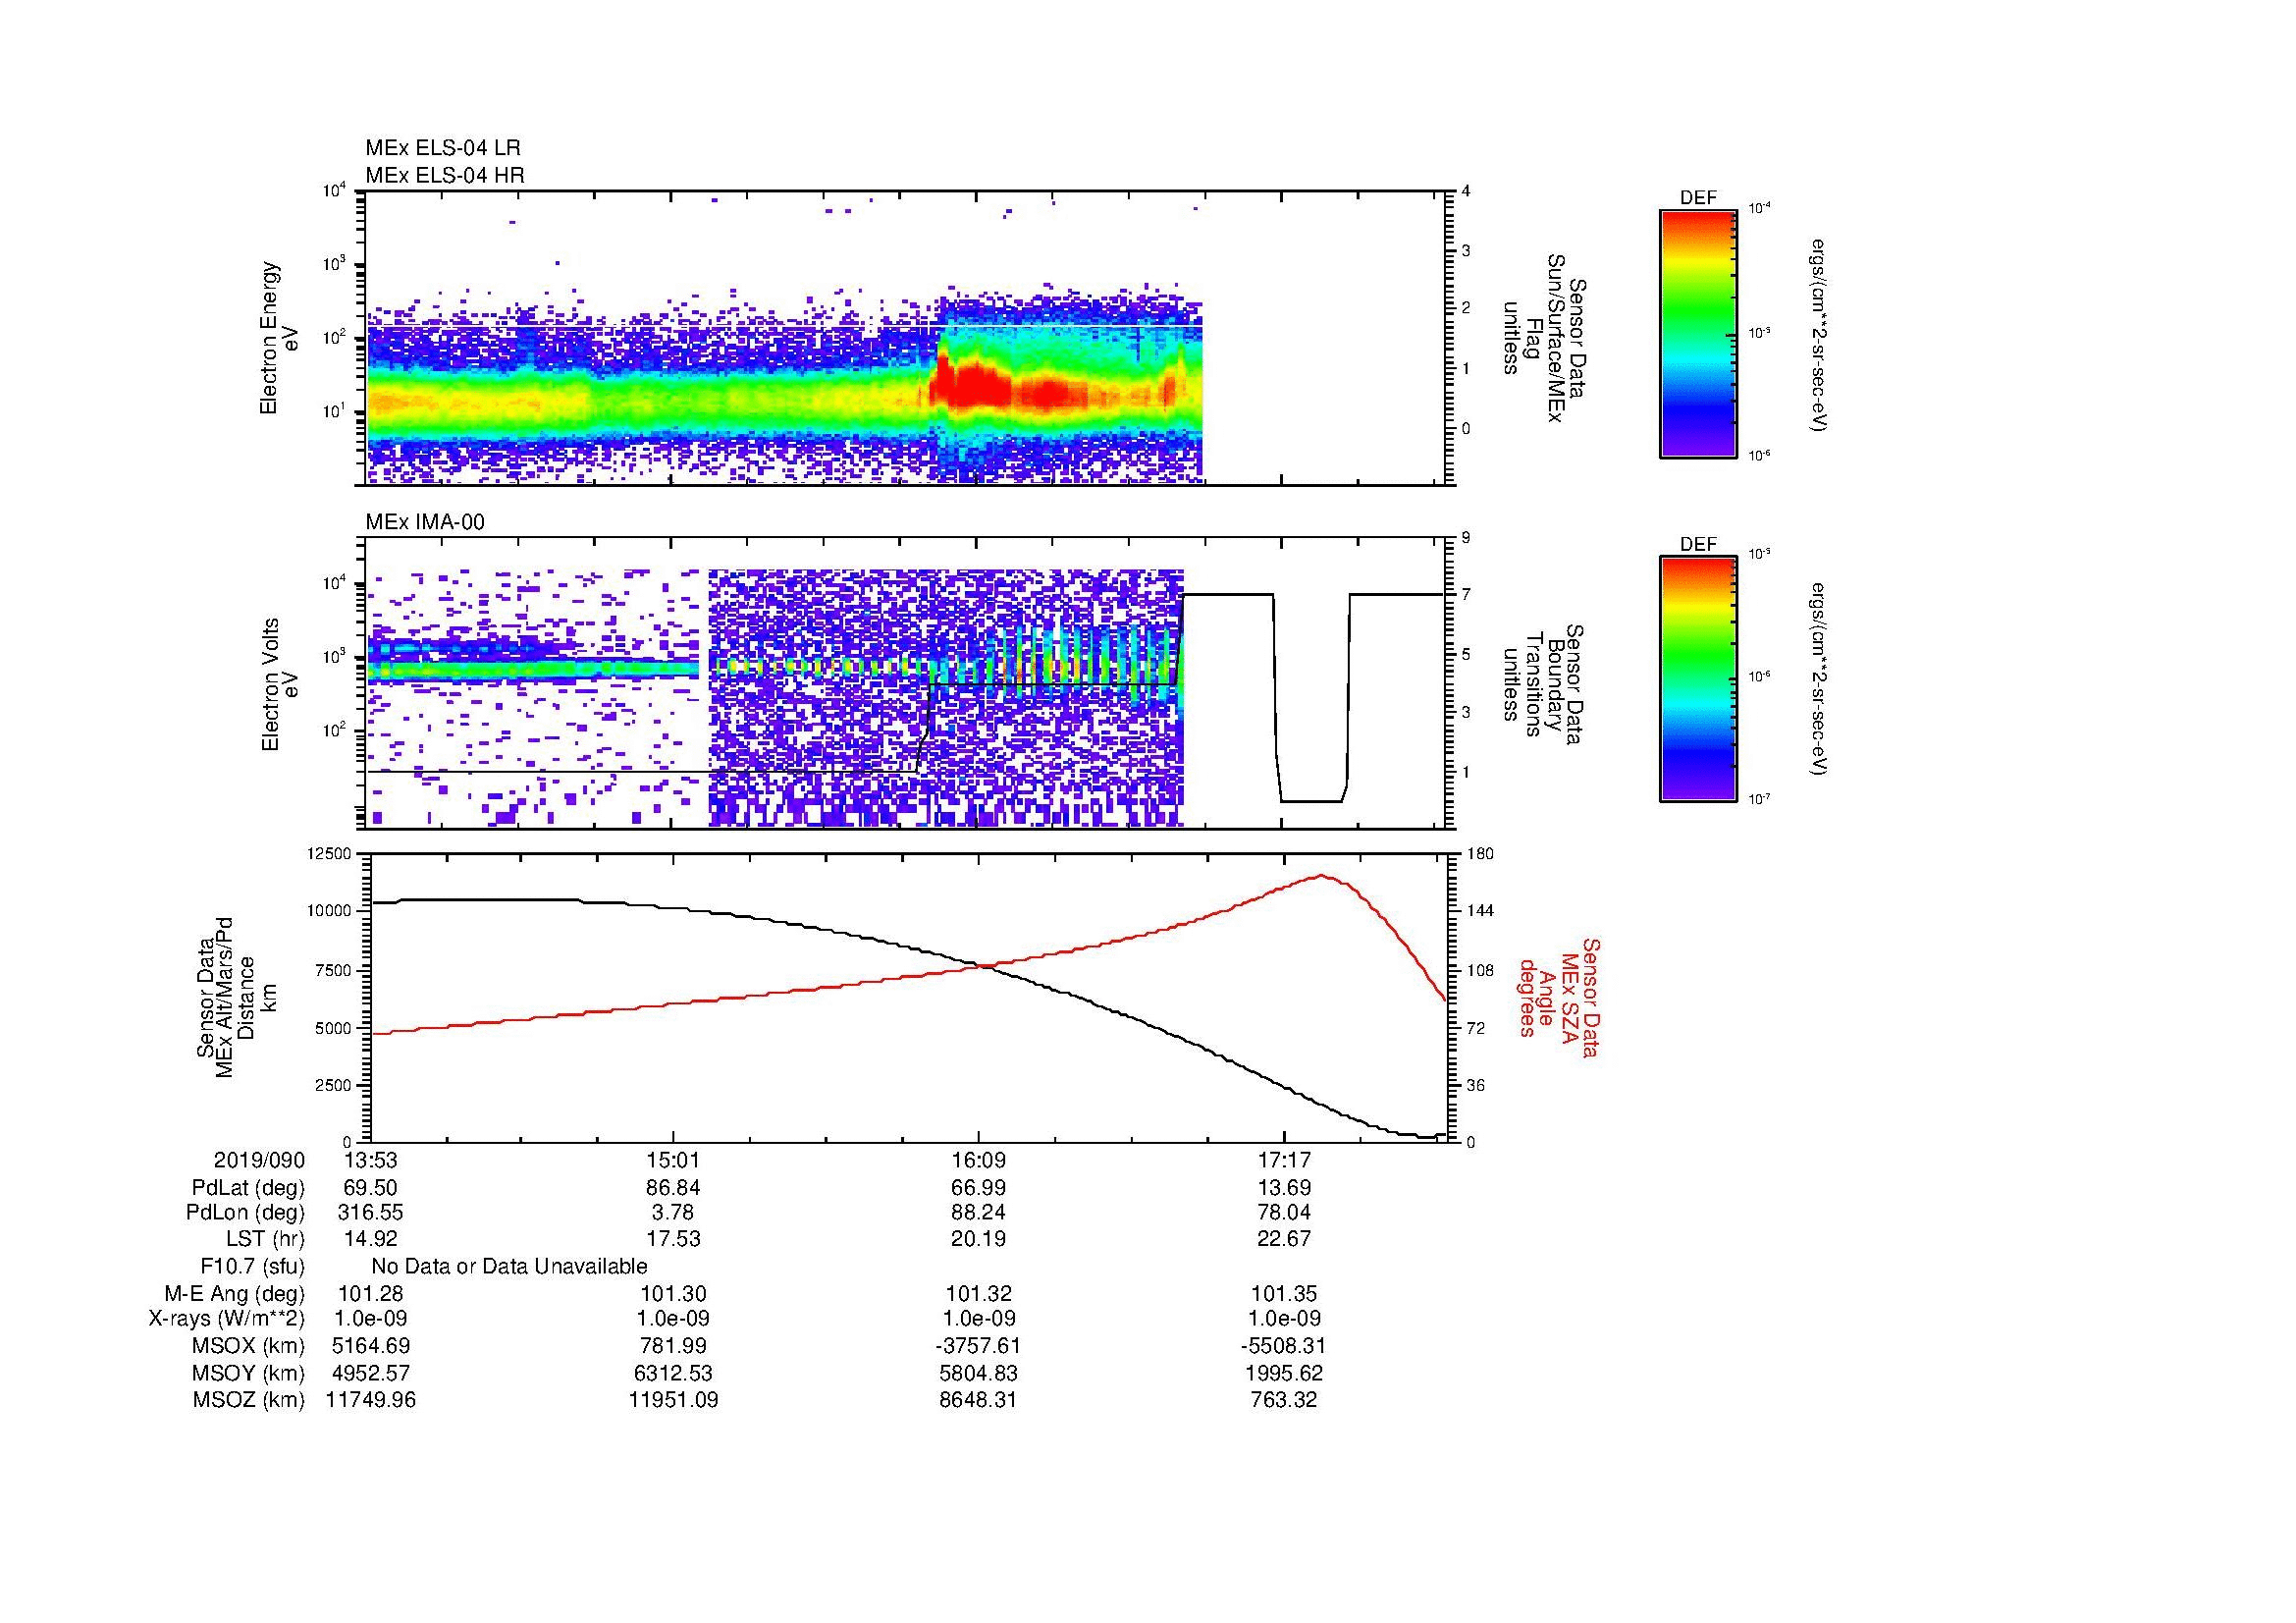Viewport: 2296px width, 1623px height.
Task: Click the 'MSOZ (km)' row label
Action: coord(248,1400)
